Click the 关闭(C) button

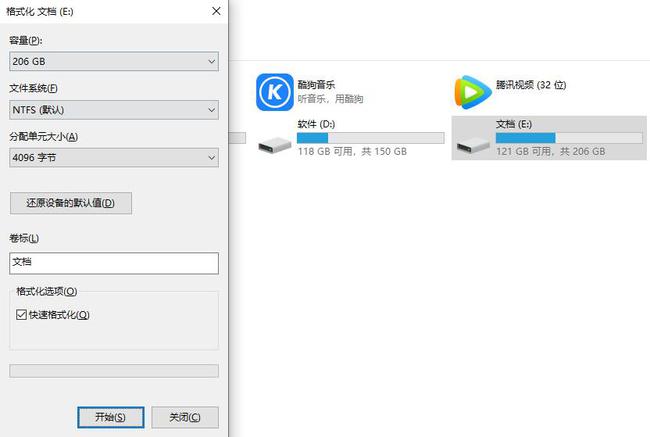coord(185,417)
